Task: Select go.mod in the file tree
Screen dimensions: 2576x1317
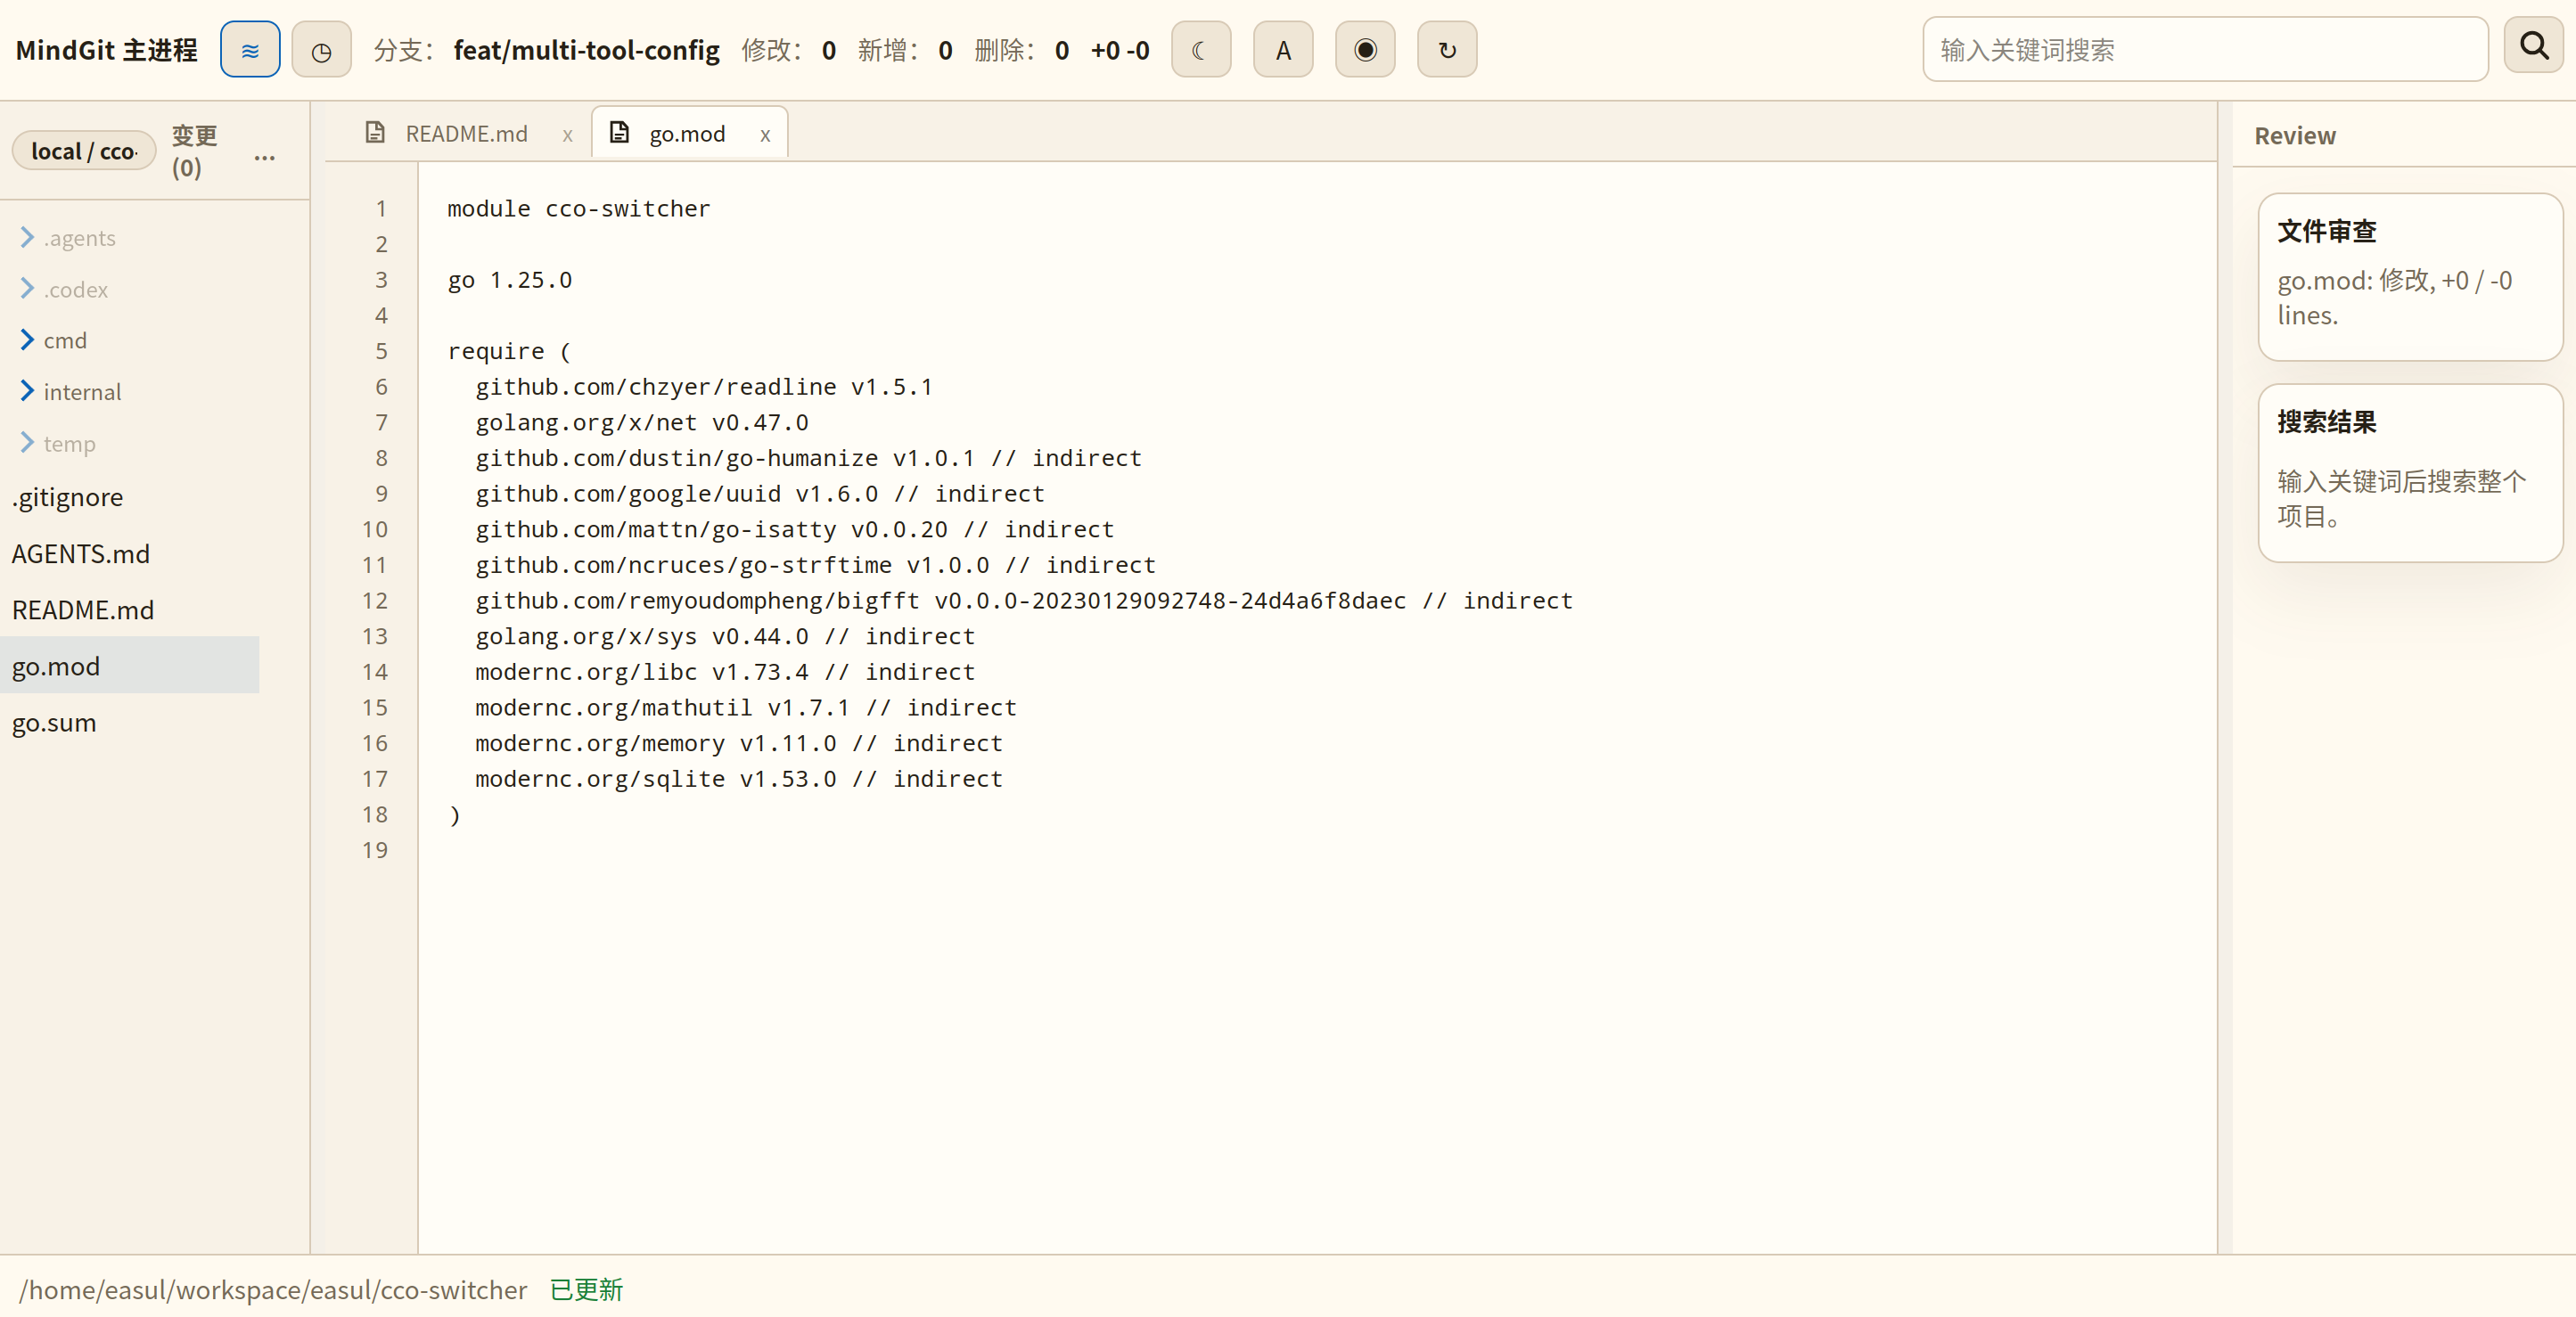Action: coord(129,666)
